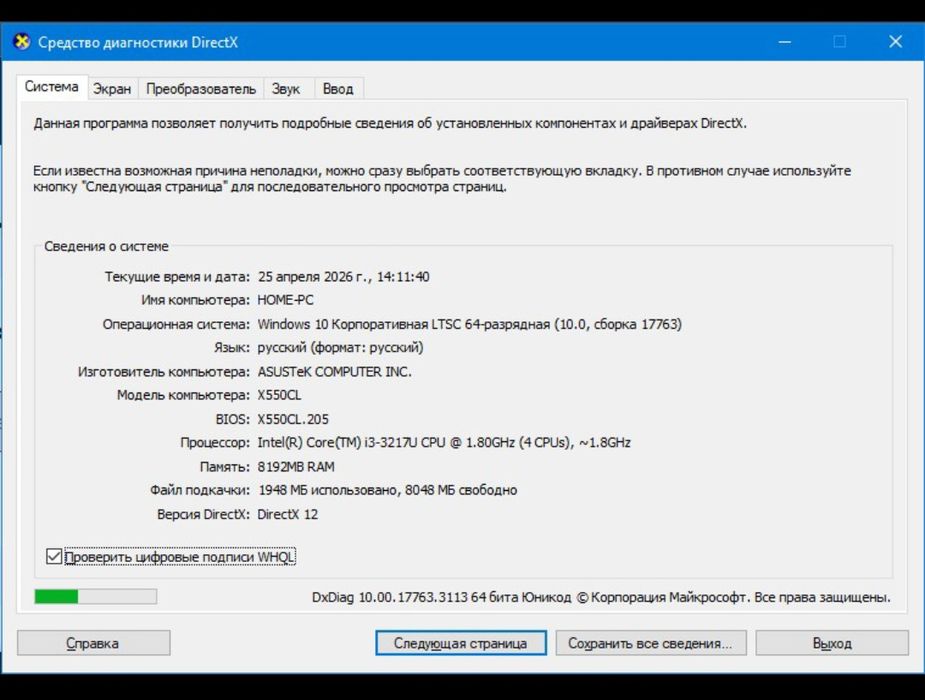Click the Справка button
Viewport: 925px width, 700px height.
point(93,643)
